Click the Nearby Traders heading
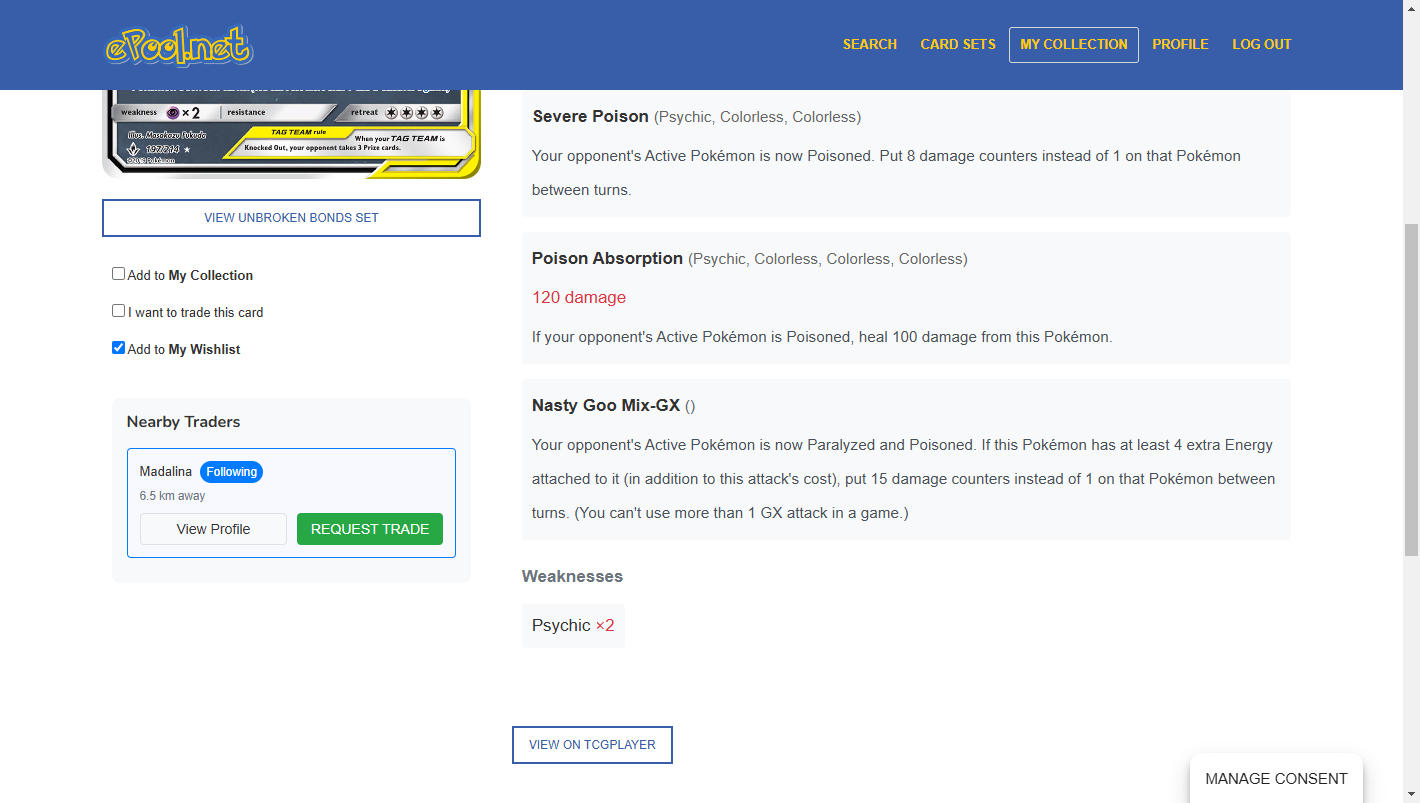Viewport: 1420px width, 803px height. tap(184, 422)
